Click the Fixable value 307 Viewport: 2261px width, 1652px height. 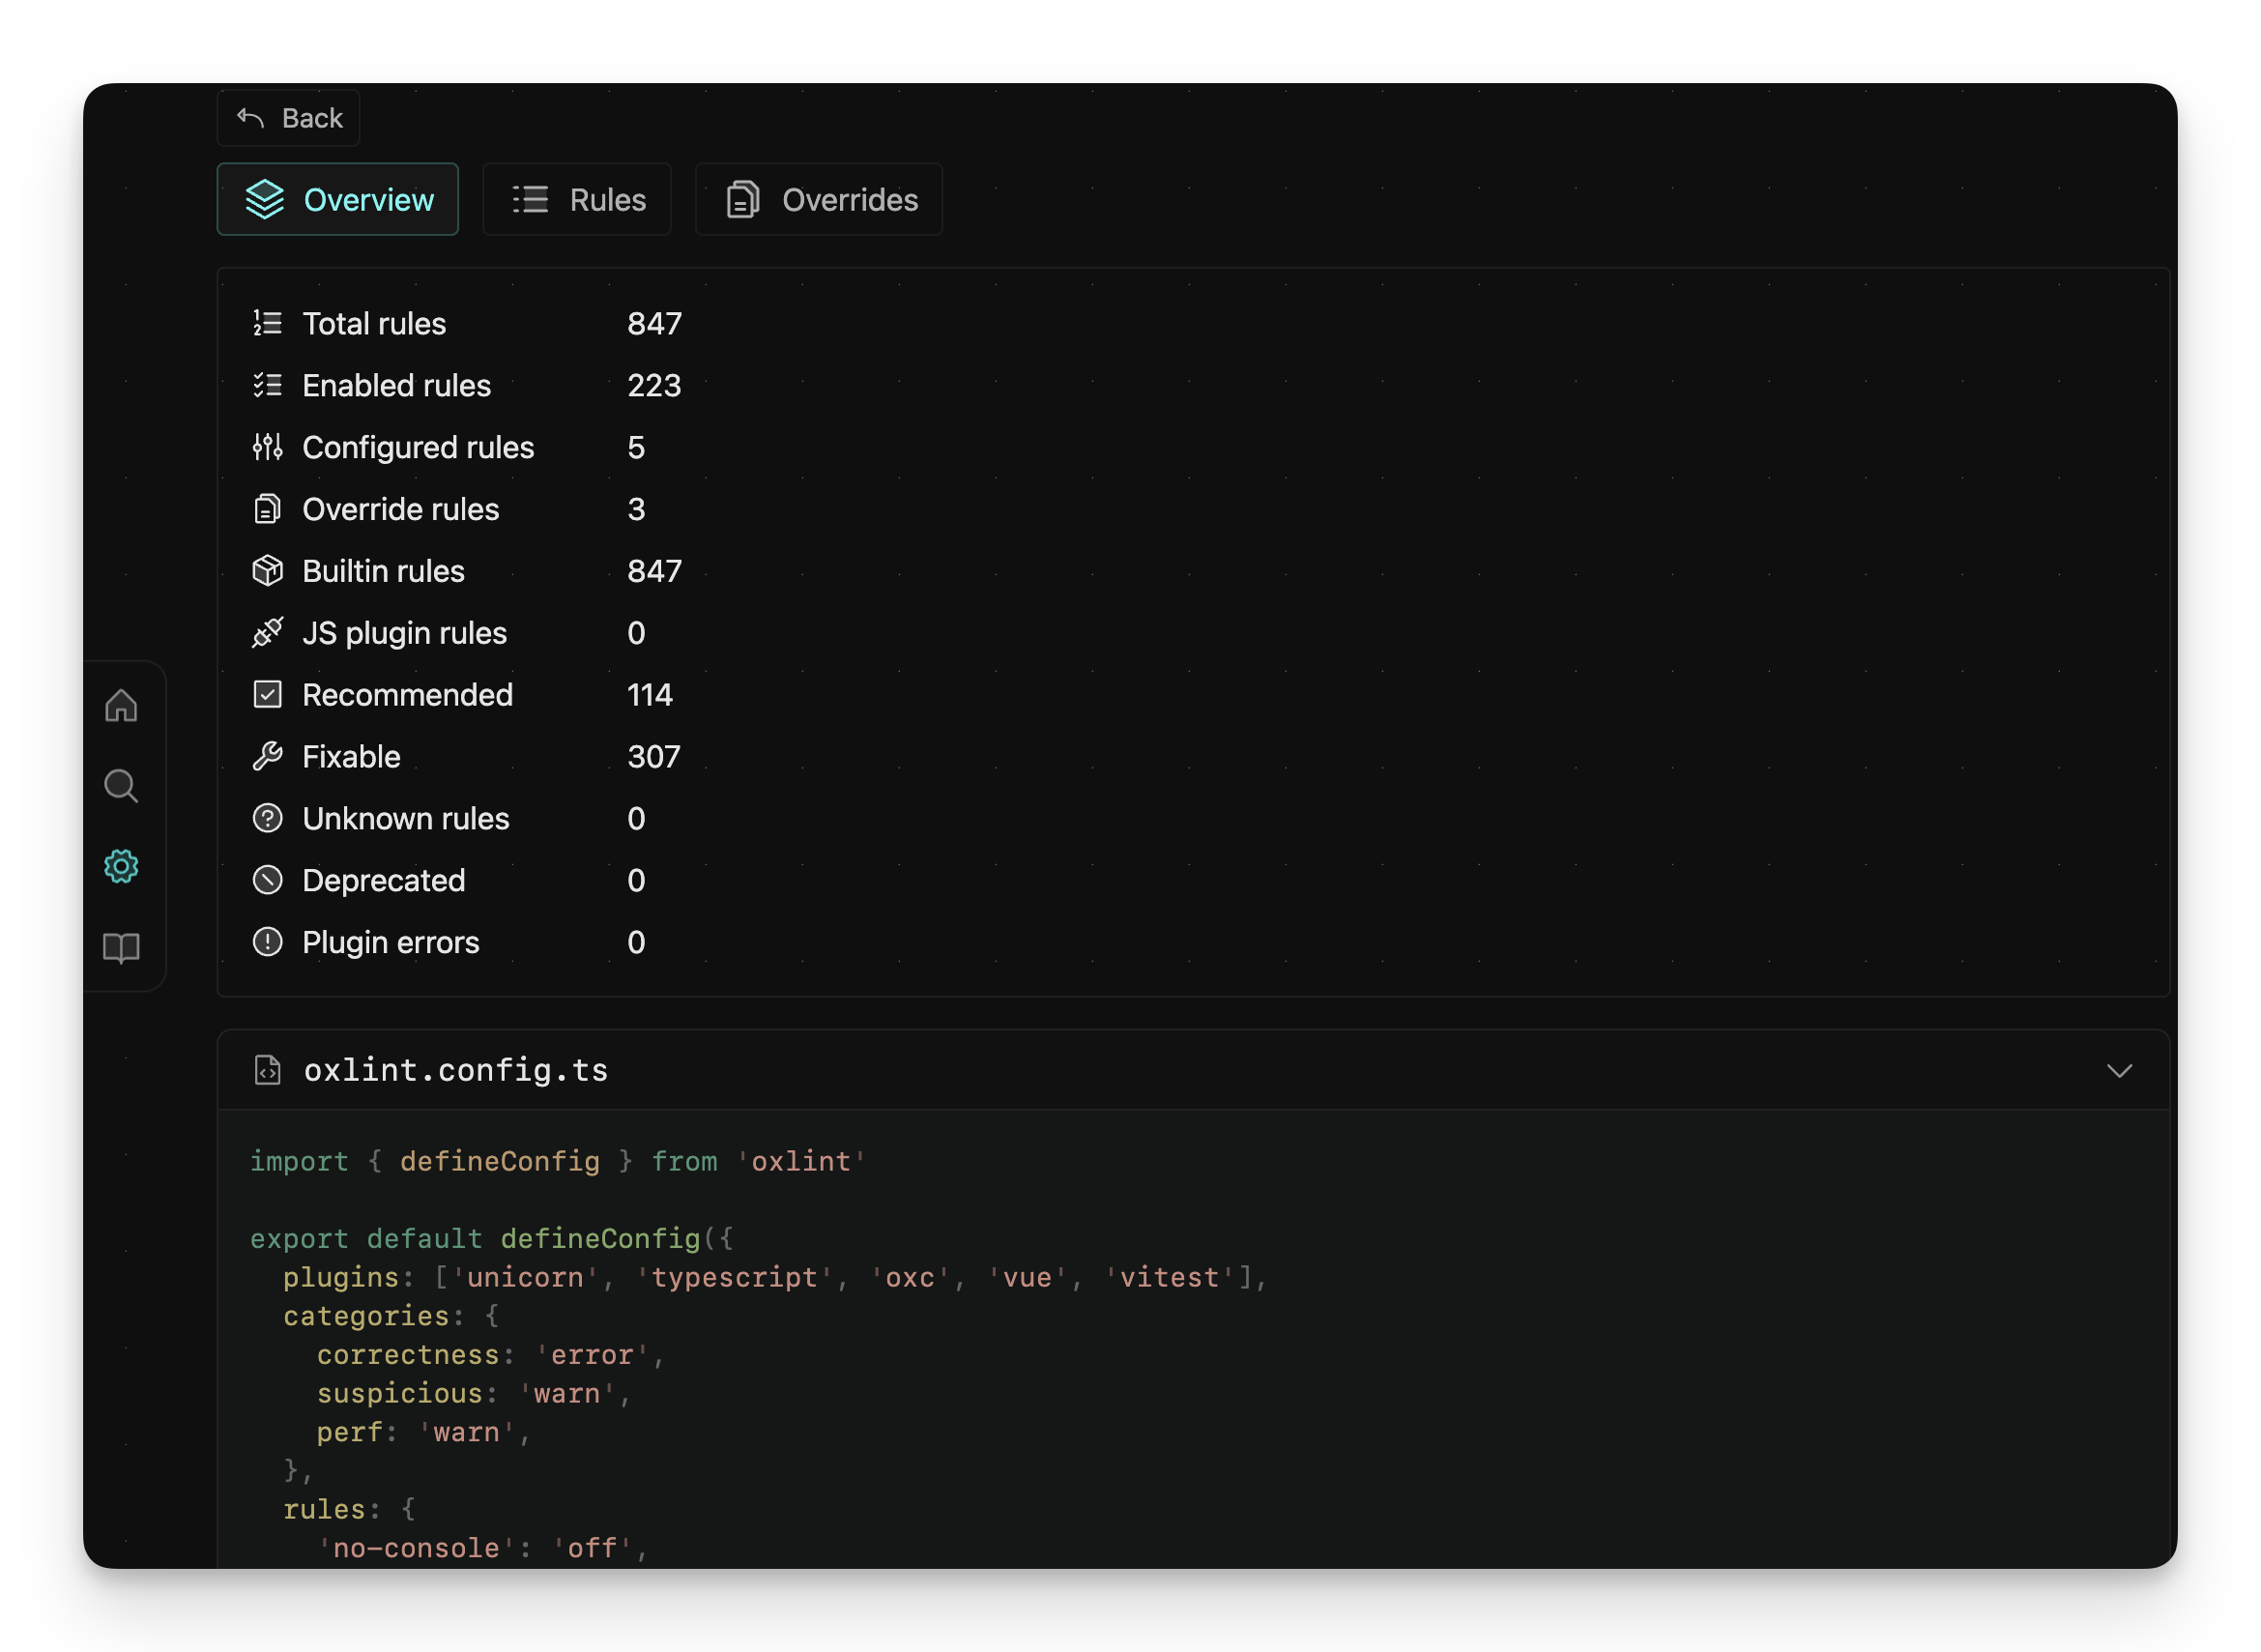coord(654,758)
